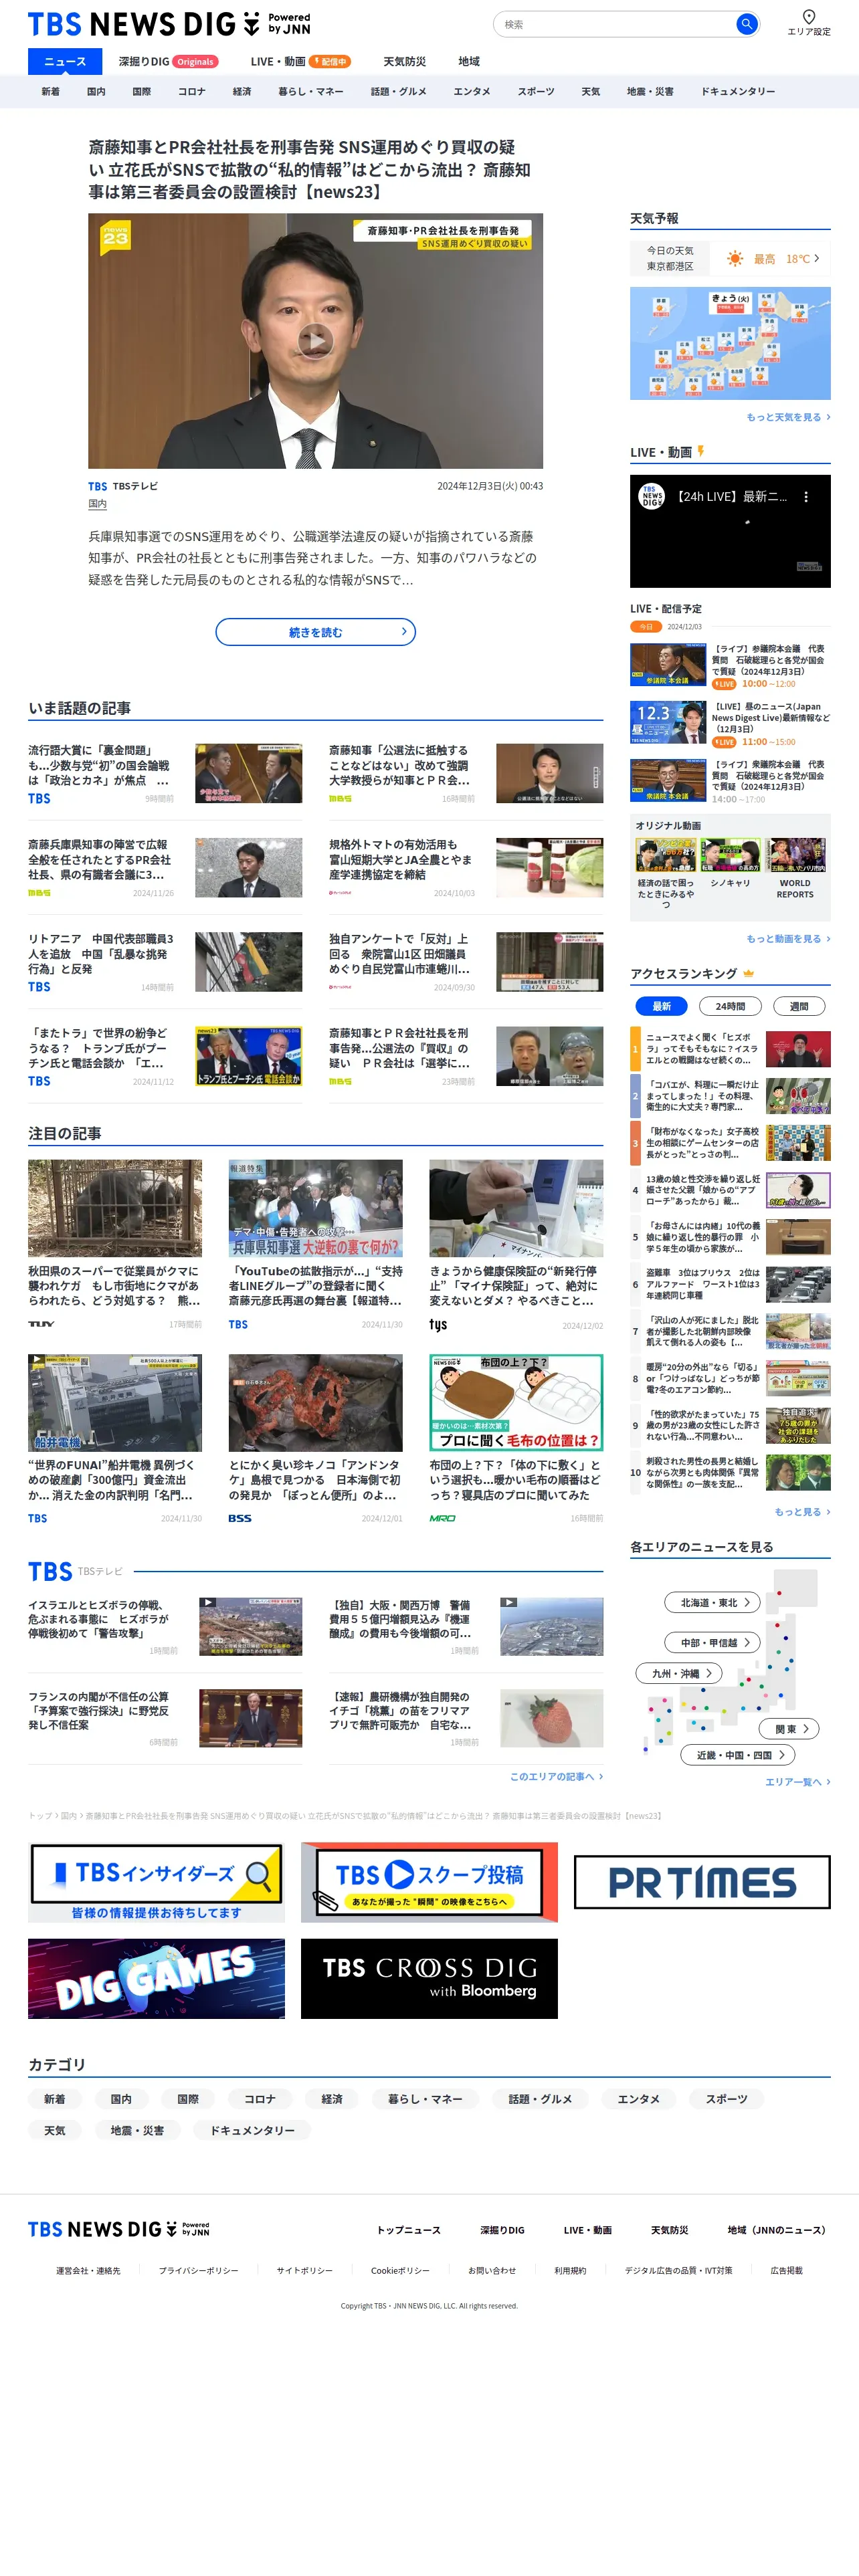This screenshot has height=2576, width=859.
Task: Open the トランプ氏とプーチン氏 article thumbnail
Action: coord(248,1056)
